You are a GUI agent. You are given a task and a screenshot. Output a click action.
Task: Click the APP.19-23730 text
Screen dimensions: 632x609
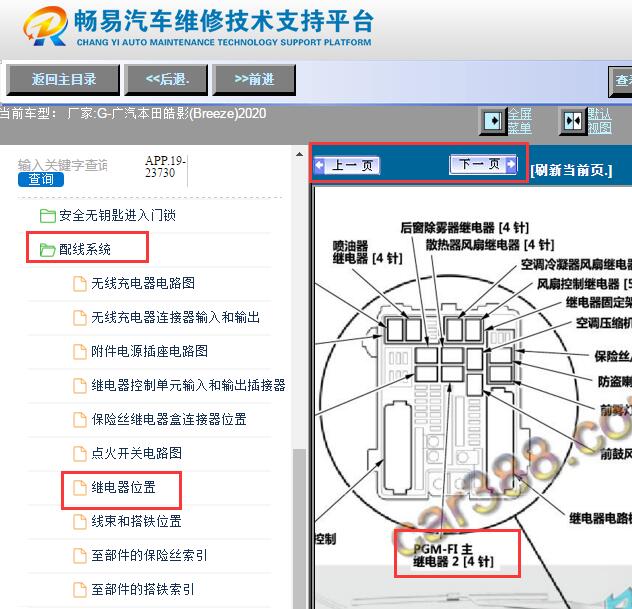pyautogui.click(x=165, y=166)
